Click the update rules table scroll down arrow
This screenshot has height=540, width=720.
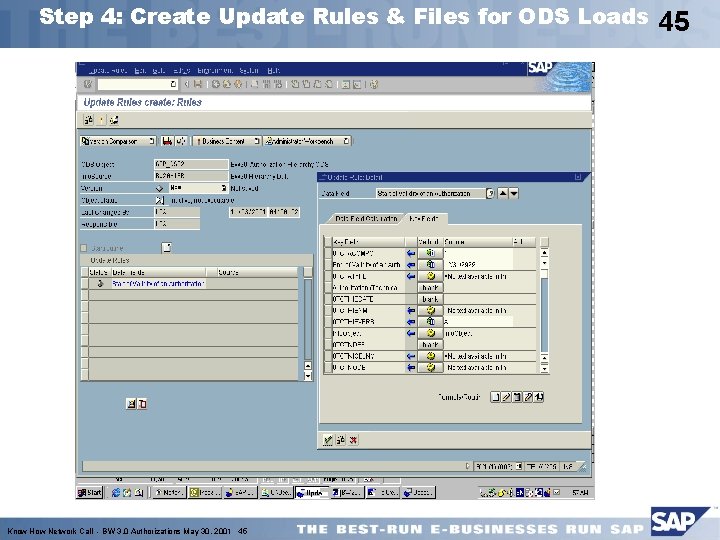click(x=308, y=376)
